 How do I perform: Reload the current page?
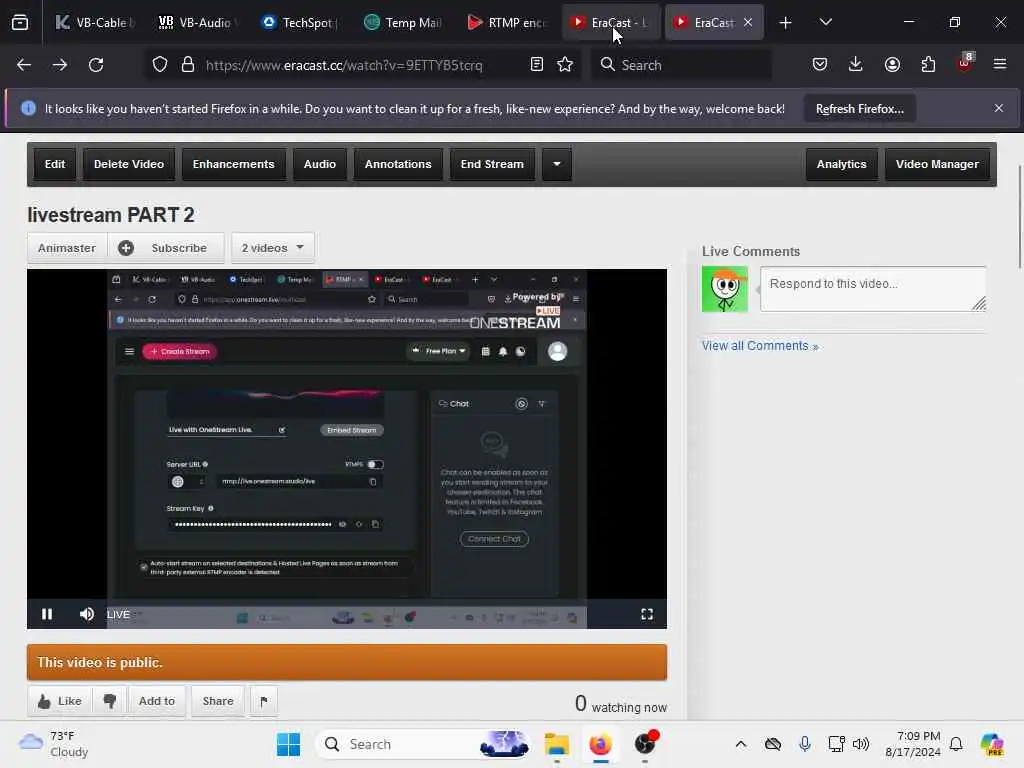96,65
